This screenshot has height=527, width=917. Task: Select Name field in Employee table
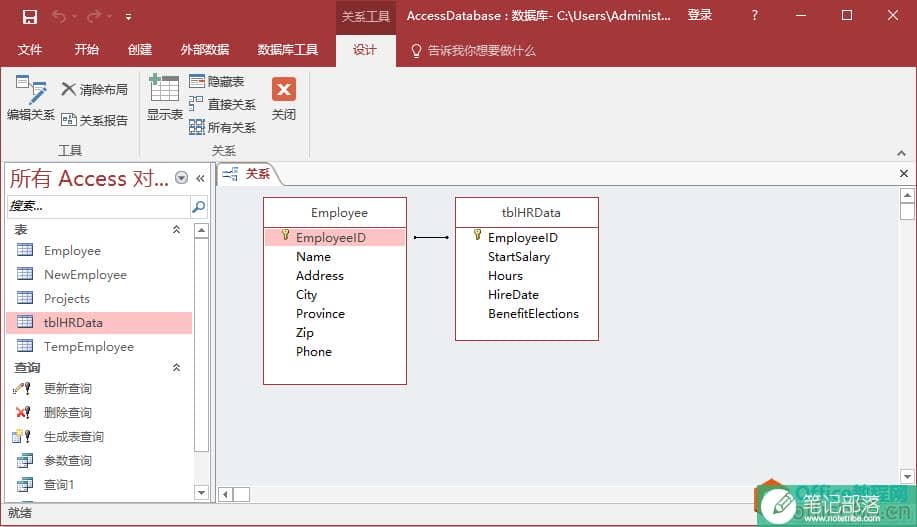pos(335,257)
